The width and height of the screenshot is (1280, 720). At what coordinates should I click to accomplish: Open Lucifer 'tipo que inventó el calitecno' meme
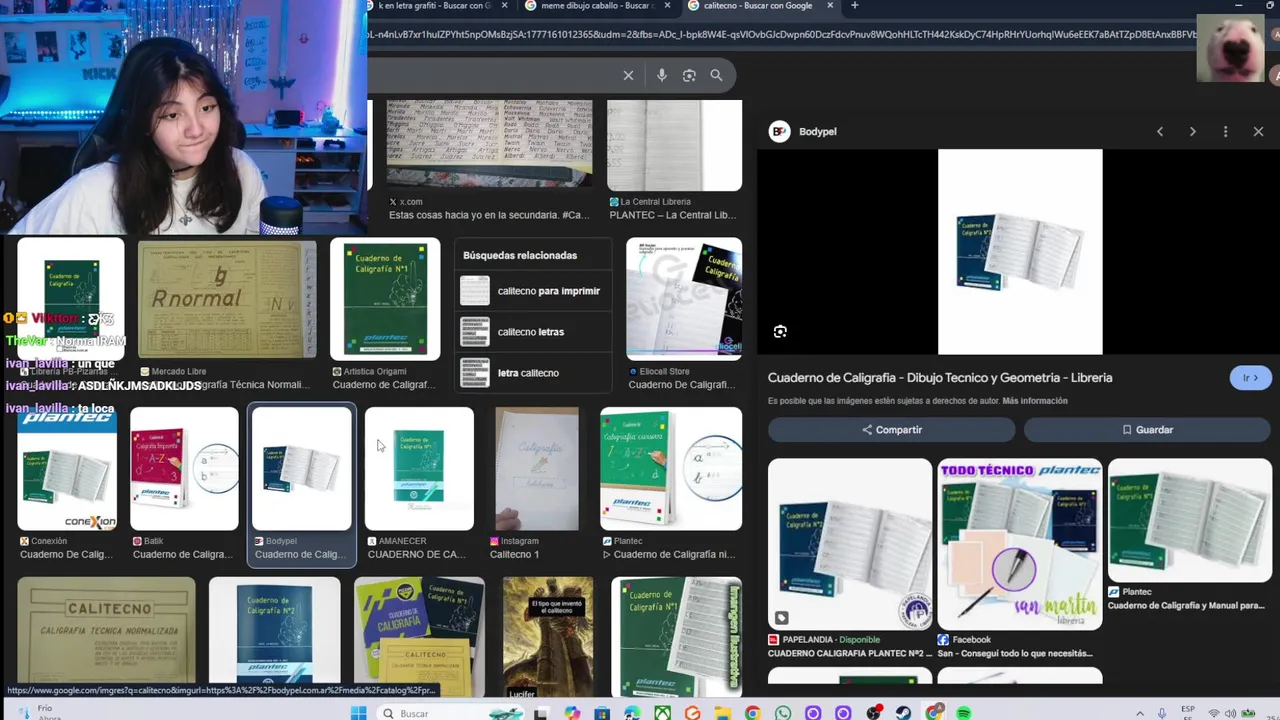(x=547, y=636)
